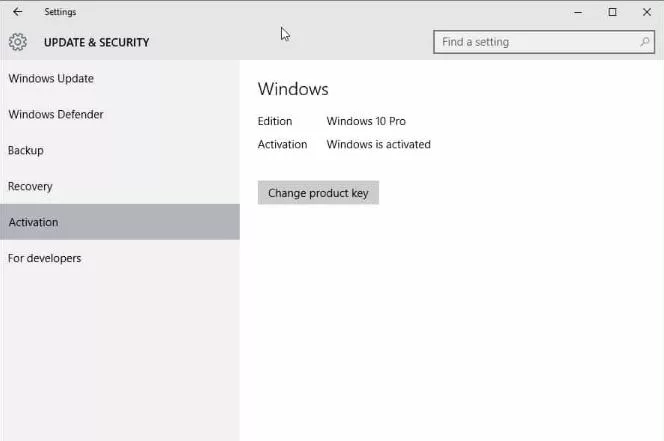Screen dimensions: 664x441
Task: Click the Settings title text
Action: tap(60, 12)
